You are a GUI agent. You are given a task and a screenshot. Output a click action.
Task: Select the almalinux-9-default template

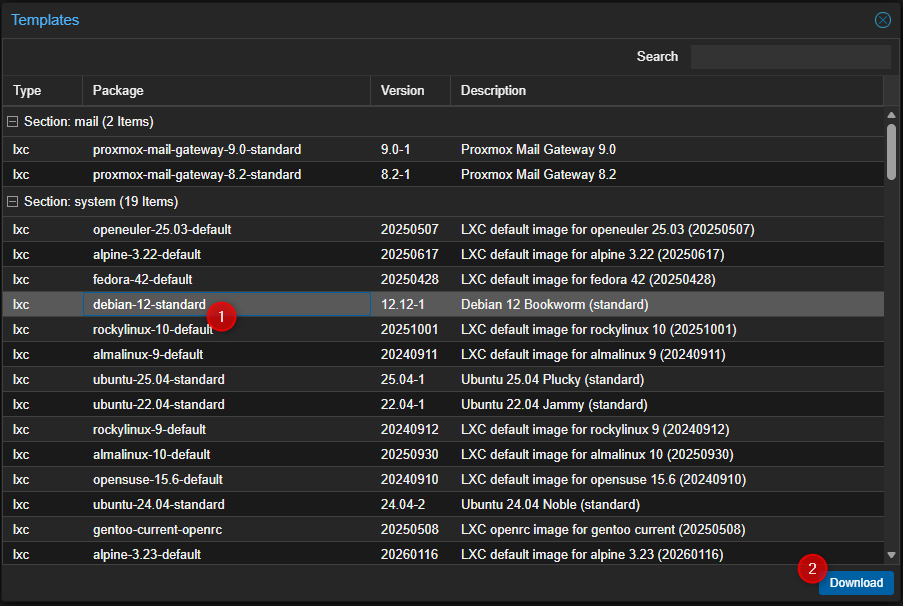200,354
